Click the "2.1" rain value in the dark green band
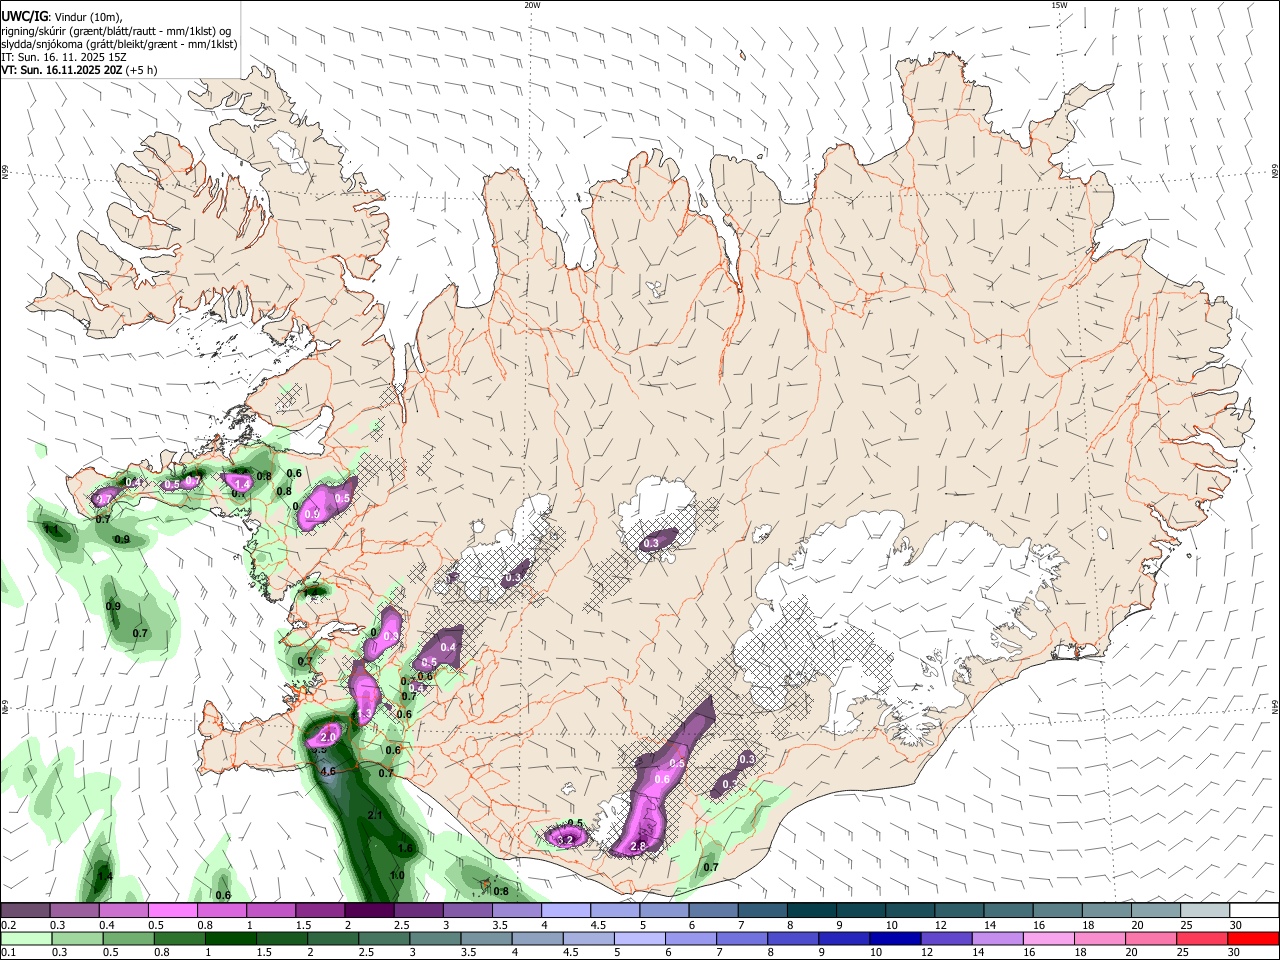The image size is (1280, 960). click(376, 816)
